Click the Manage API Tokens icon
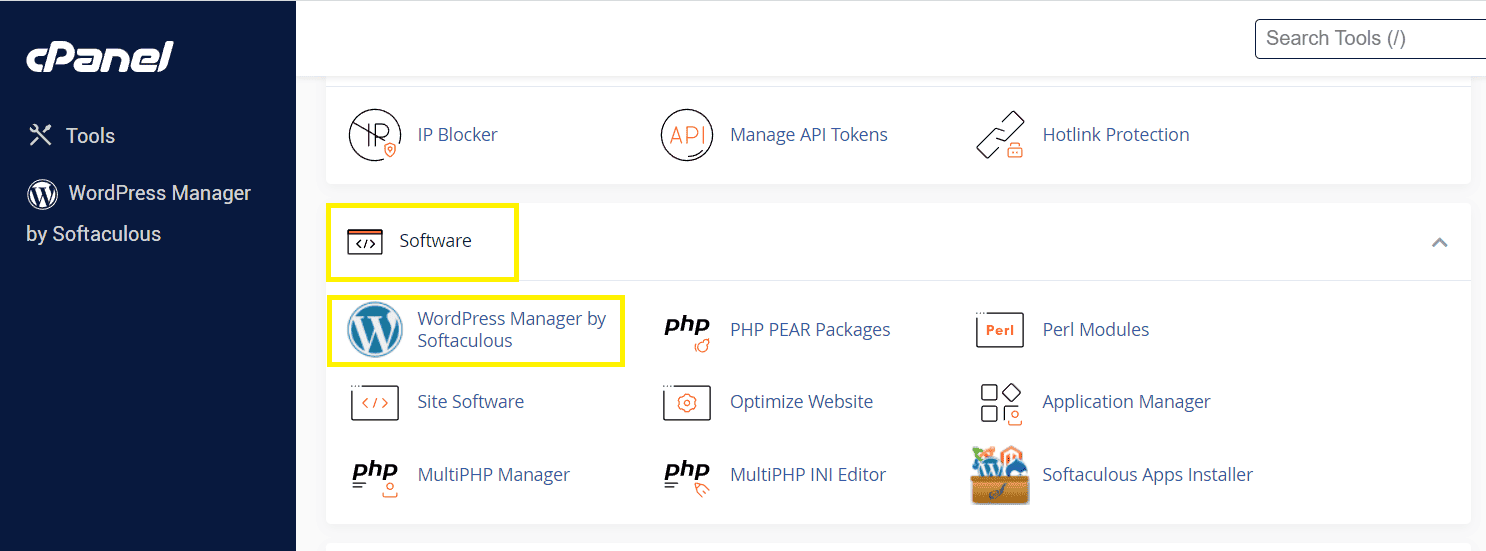The height and width of the screenshot is (551, 1486). (x=687, y=135)
